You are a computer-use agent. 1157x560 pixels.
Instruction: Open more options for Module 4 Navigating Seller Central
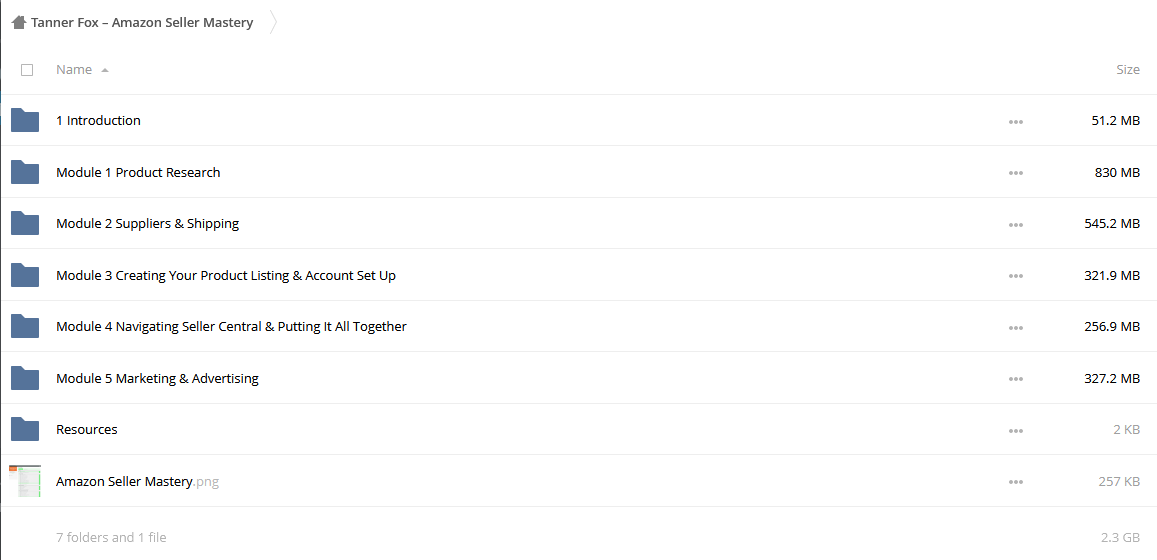pos(1015,328)
